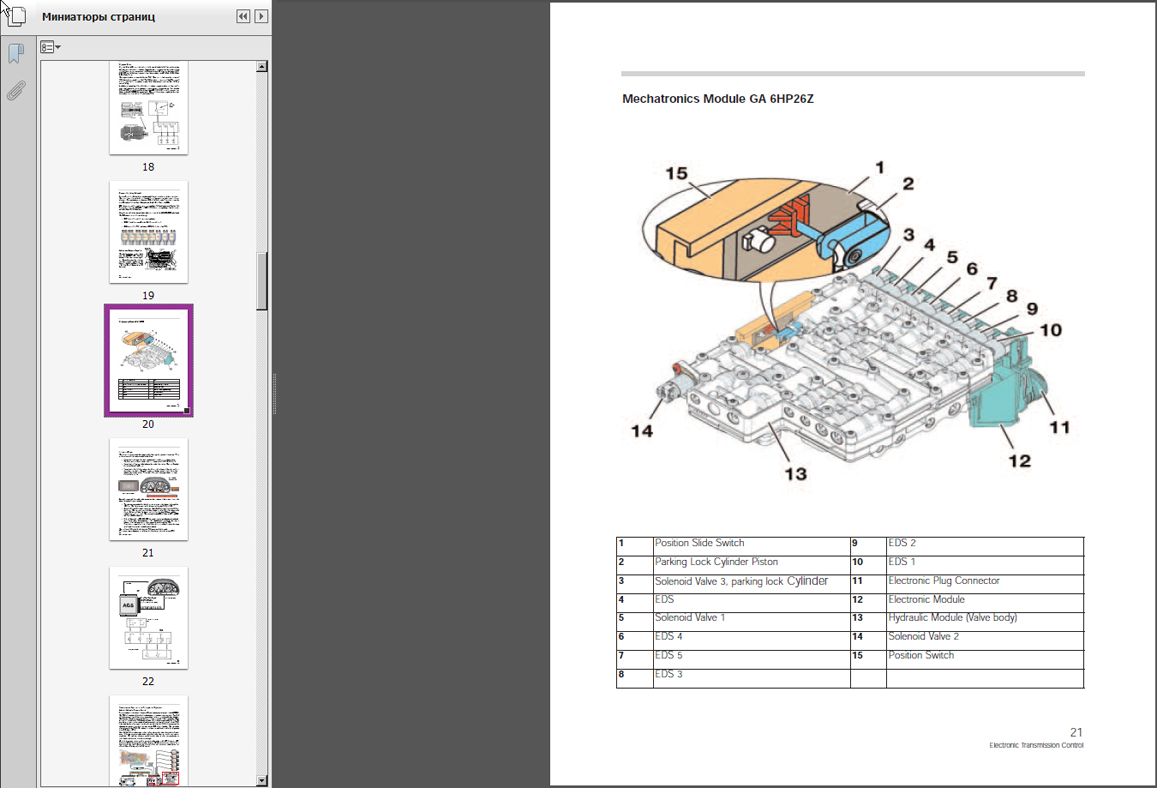Click the panel divider grip handle
Image resolution: width=1157 pixels, height=788 pixels.
pyautogui.click(x=274, y=394)
